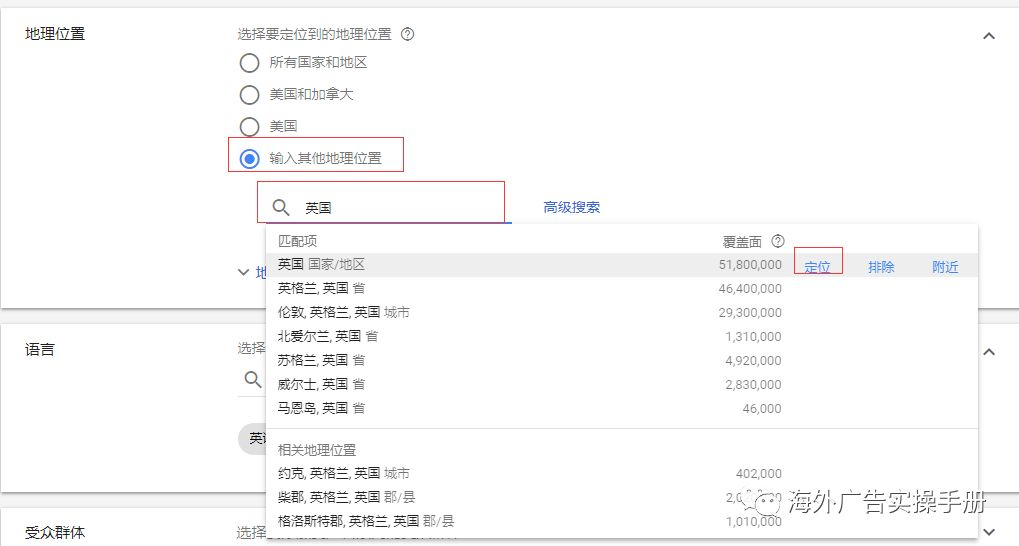This screenshot has width=1019, height=546.
Task: Choose the 美国 radio button
Action: coord(249,127)
